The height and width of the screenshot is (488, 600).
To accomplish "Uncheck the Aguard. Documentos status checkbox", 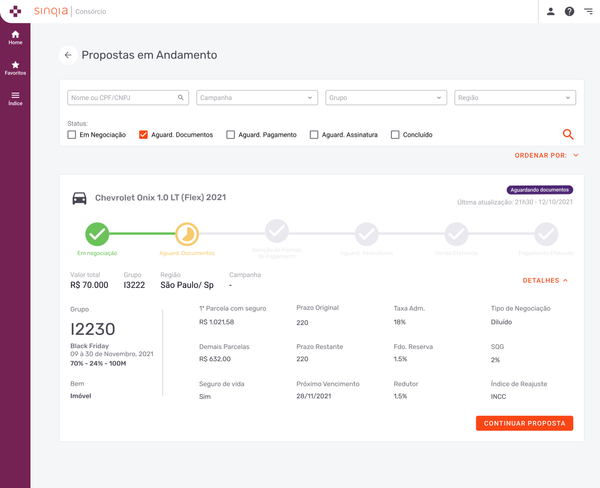I will pos(143,135).
